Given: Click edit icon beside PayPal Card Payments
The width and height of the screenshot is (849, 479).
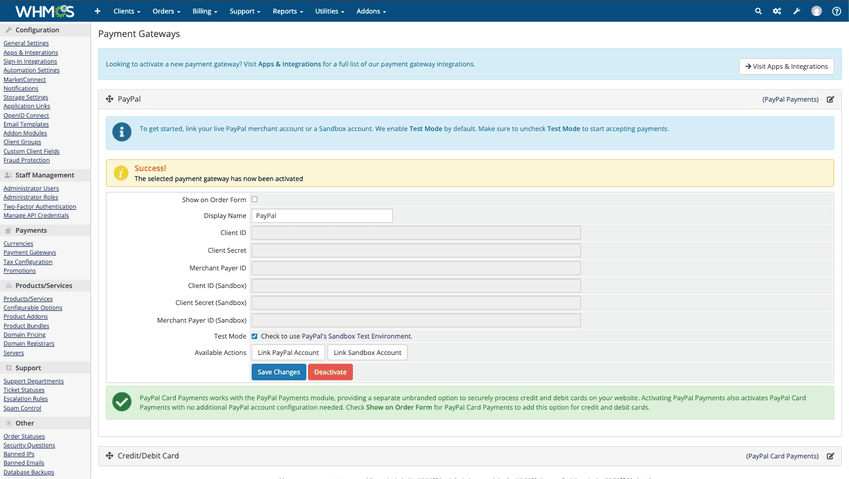Looking at the screenshot, I should pos(830,456).
